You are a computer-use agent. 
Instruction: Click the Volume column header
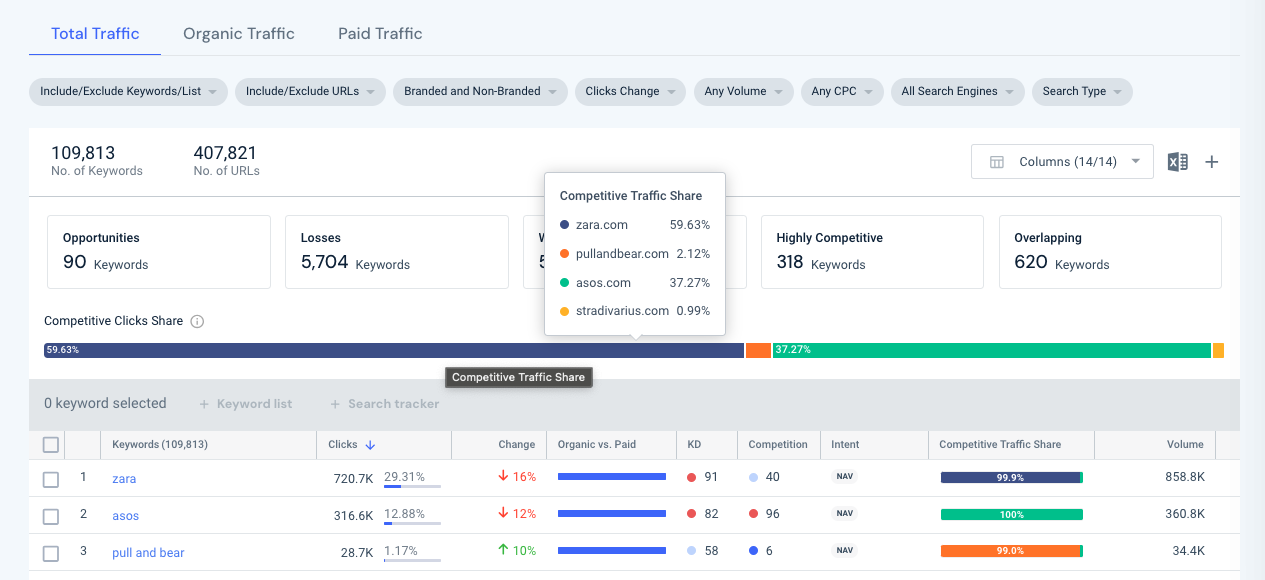[1185, 444]
